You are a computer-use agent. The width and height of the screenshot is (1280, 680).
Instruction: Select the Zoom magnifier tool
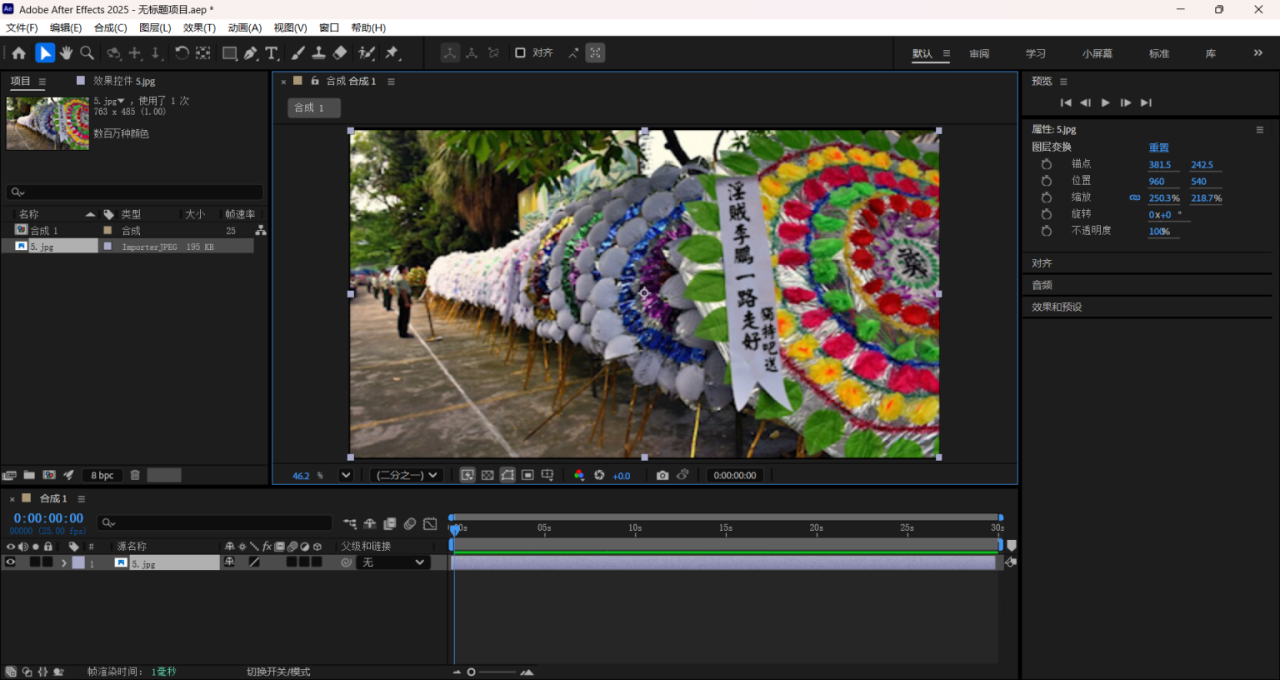coord(87,53)
